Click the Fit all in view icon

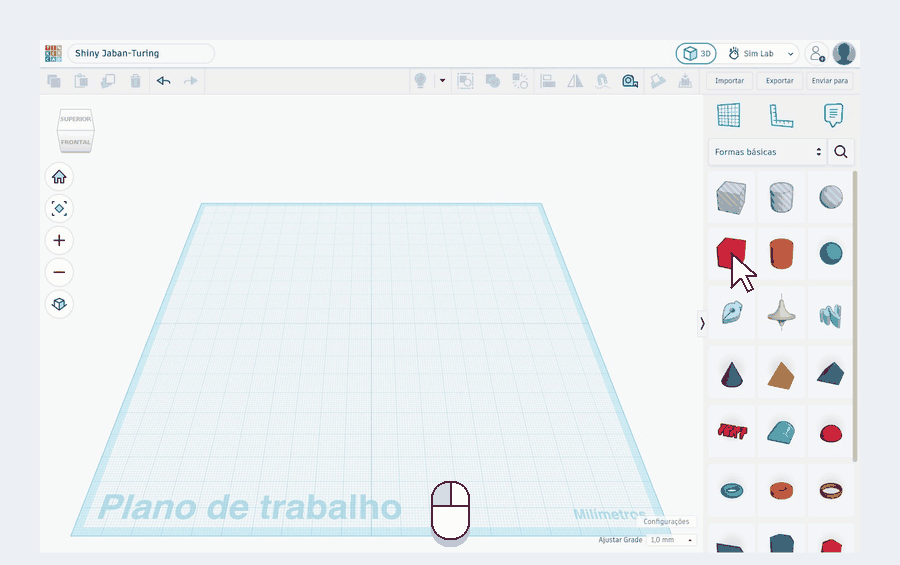pyautogui.click(x=59, y=208)
